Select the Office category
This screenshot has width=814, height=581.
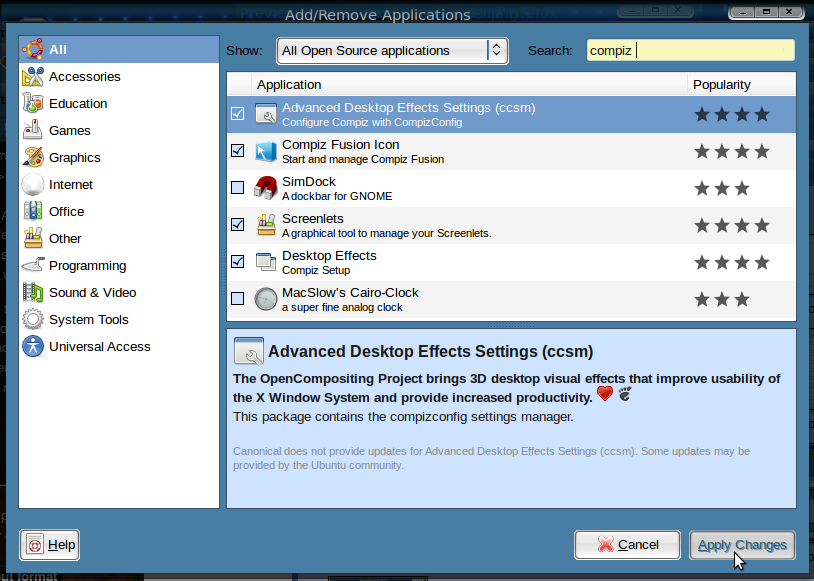coord(119,211)
